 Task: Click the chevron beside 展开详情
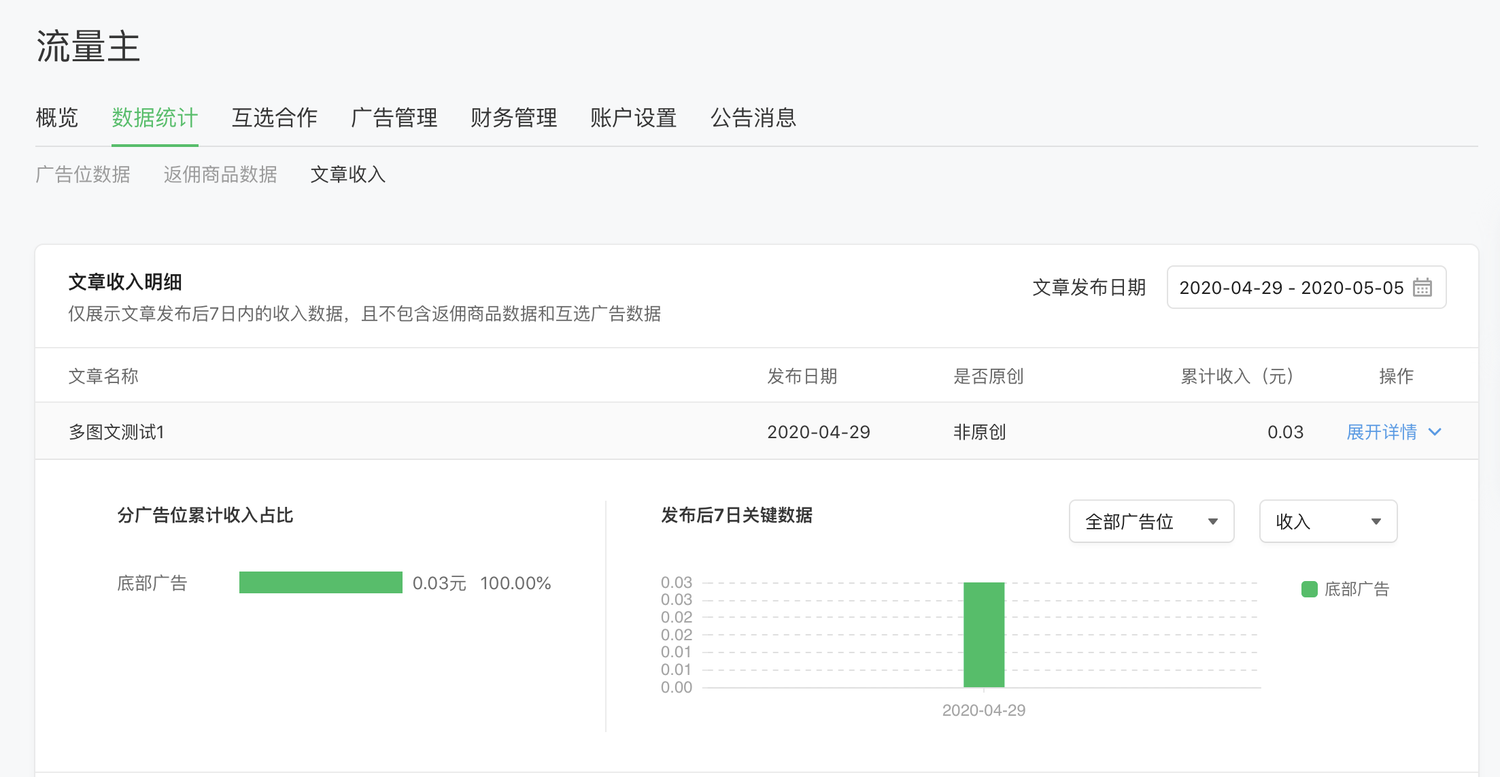(x=1435, y=432)
